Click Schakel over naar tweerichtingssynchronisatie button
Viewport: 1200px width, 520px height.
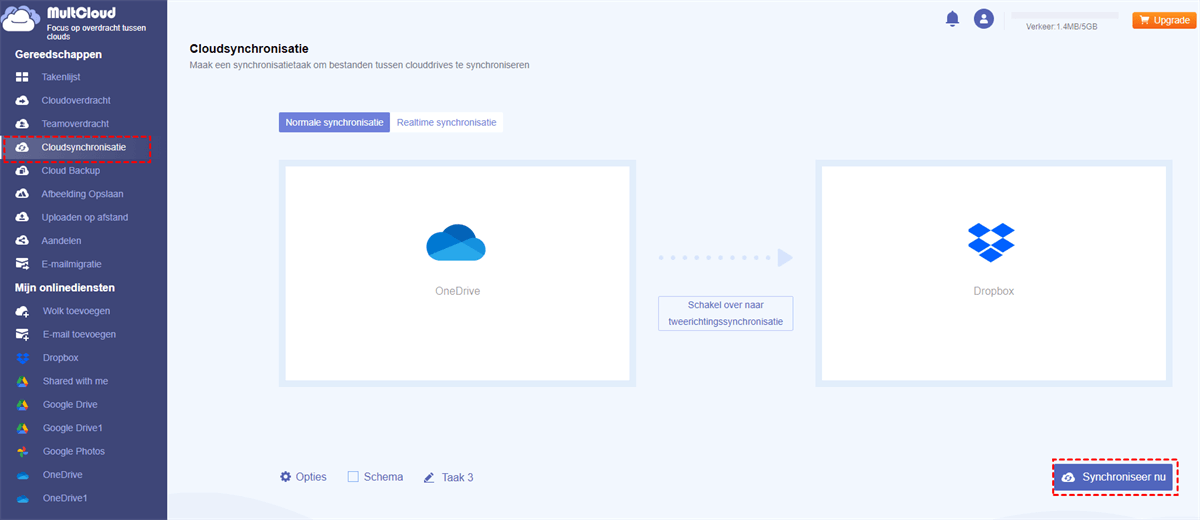[x=725, y=313]
